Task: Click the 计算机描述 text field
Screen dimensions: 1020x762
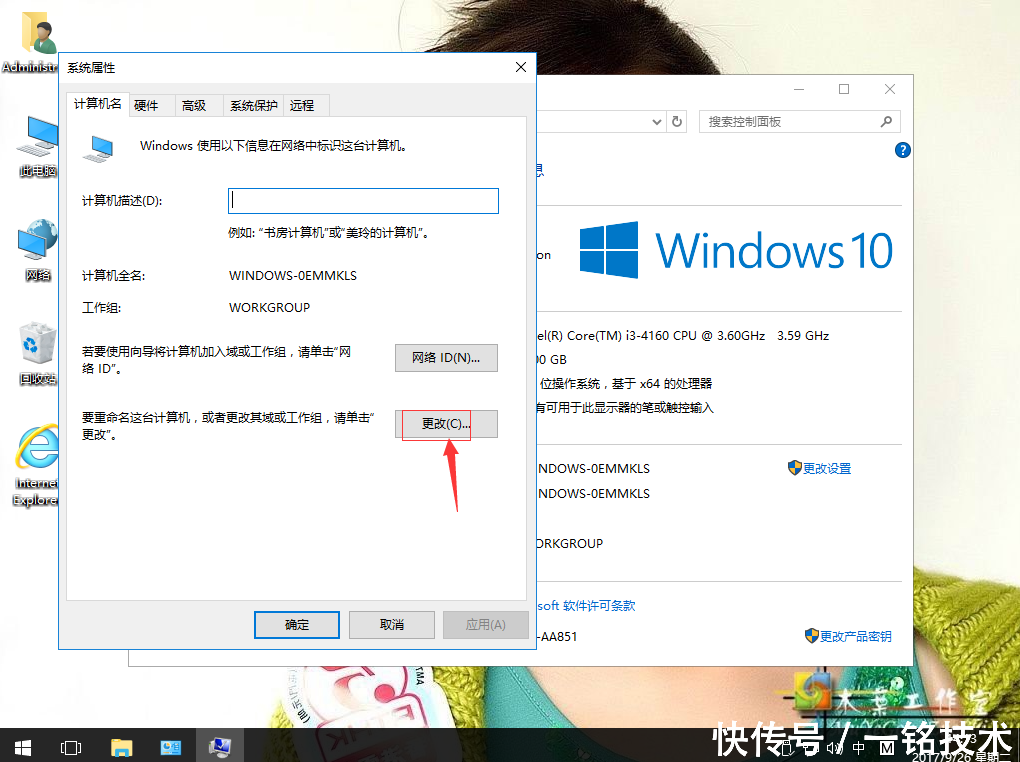Action: (x=362, y=200)
